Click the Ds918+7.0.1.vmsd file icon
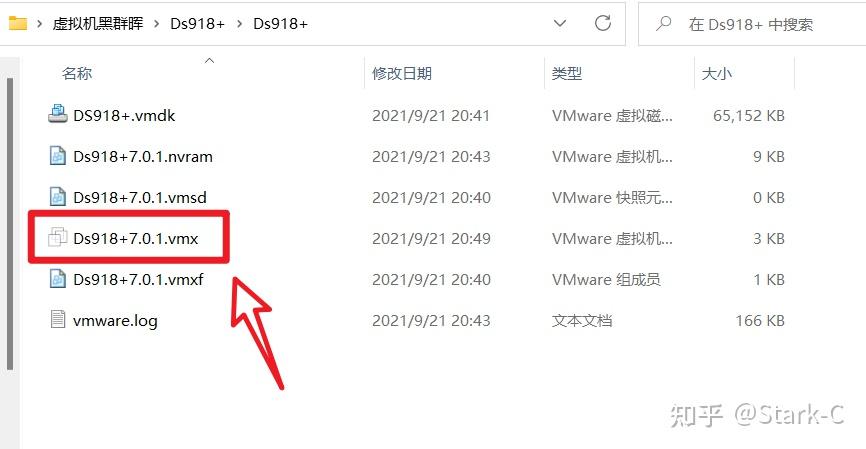 pos(57,197)
